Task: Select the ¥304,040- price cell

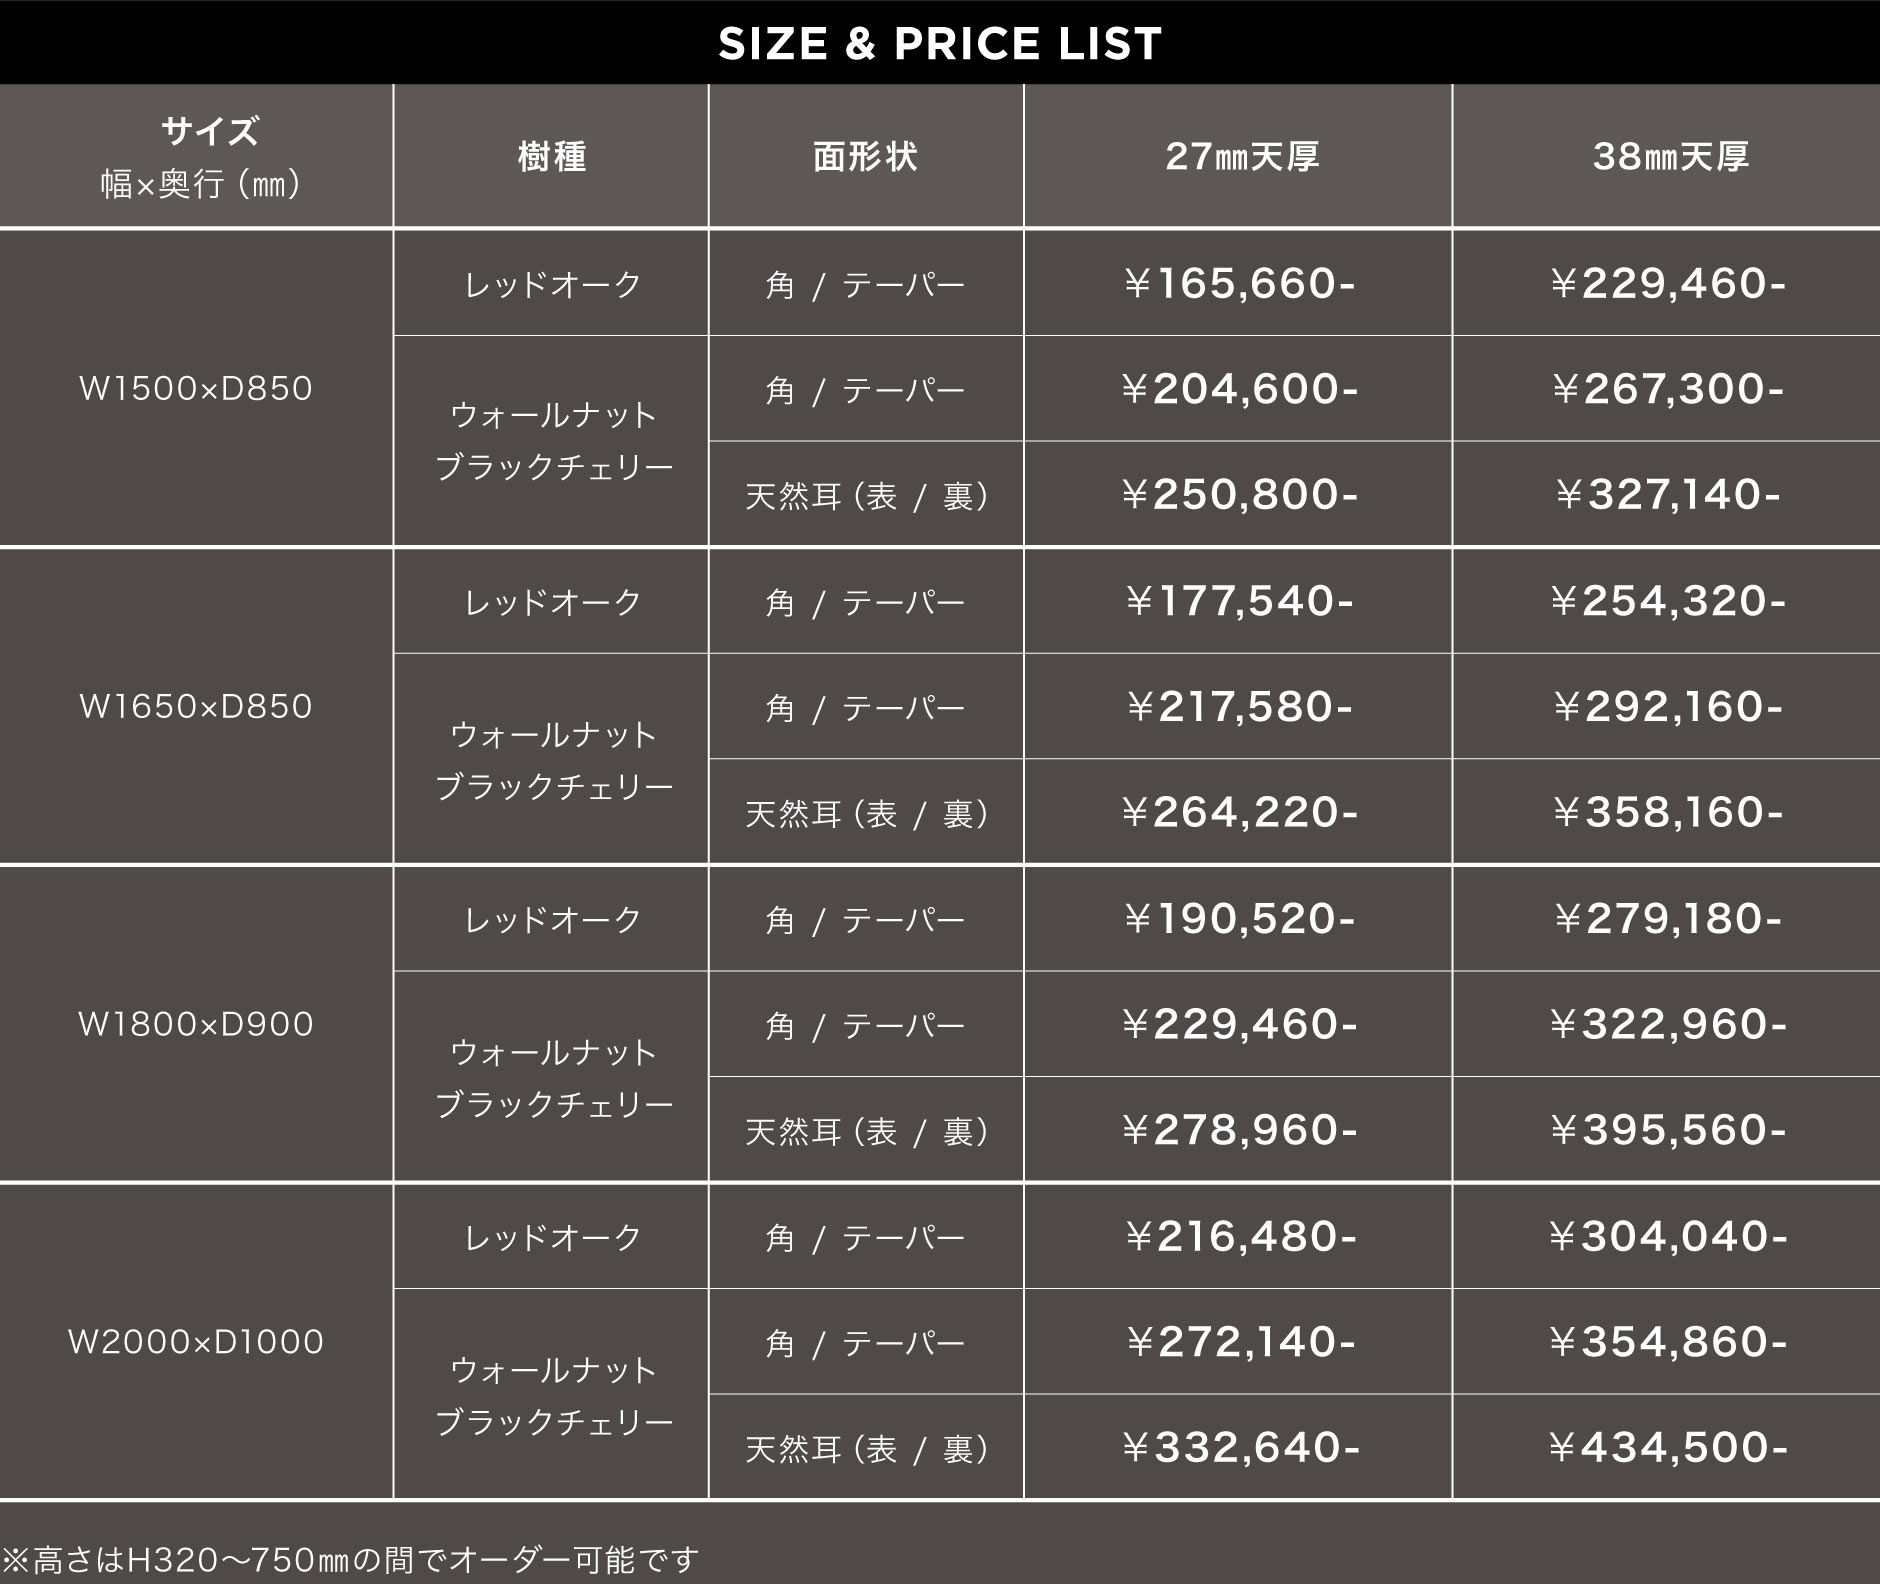Action: tap(1667, 1236)
